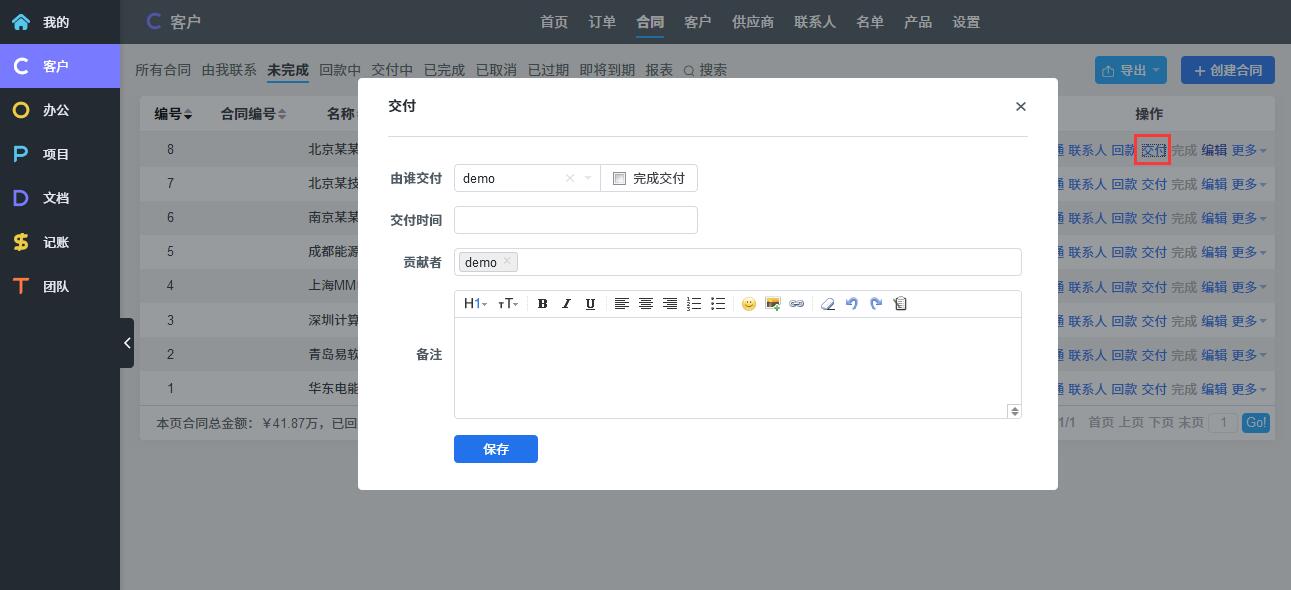Click the undo arrow in the editor toolbar
Viewport: 1291px width, 590px height.
point(852,304)
